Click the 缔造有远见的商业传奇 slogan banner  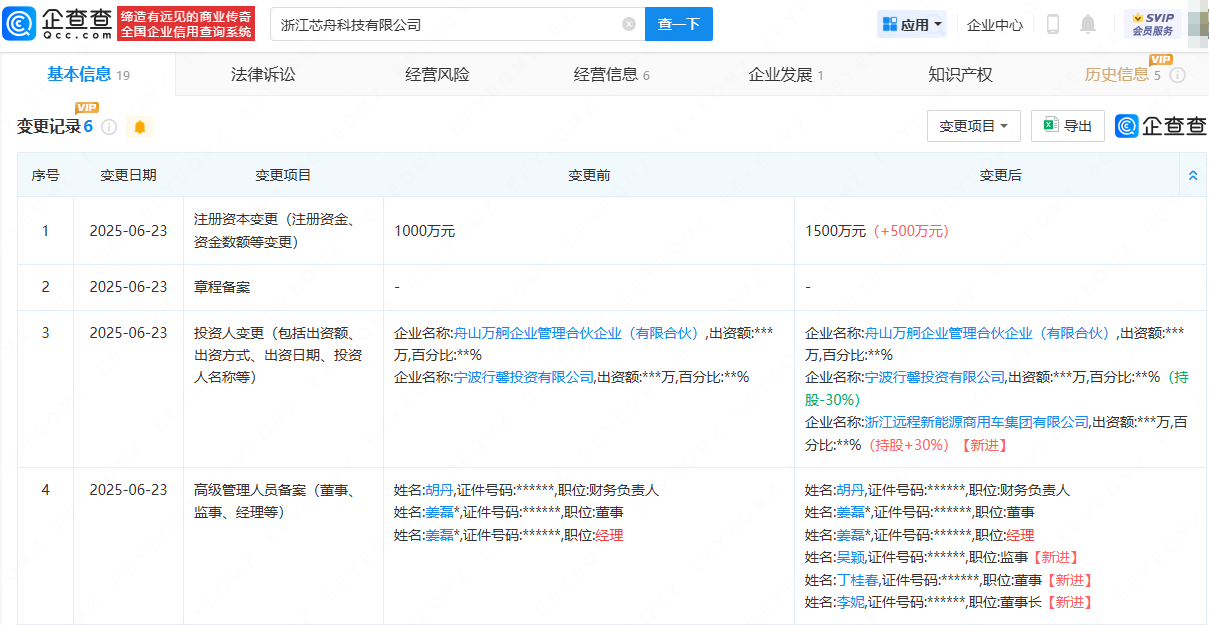[186, 23]
